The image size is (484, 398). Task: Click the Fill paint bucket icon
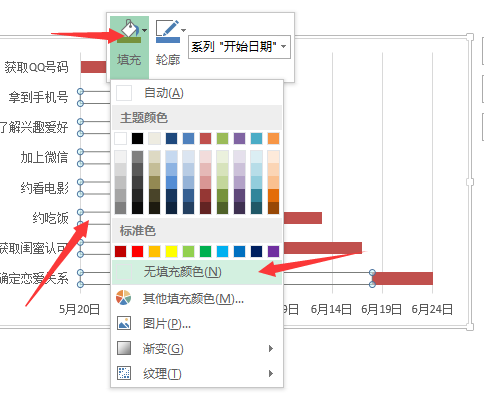click(x=130, y=31)
